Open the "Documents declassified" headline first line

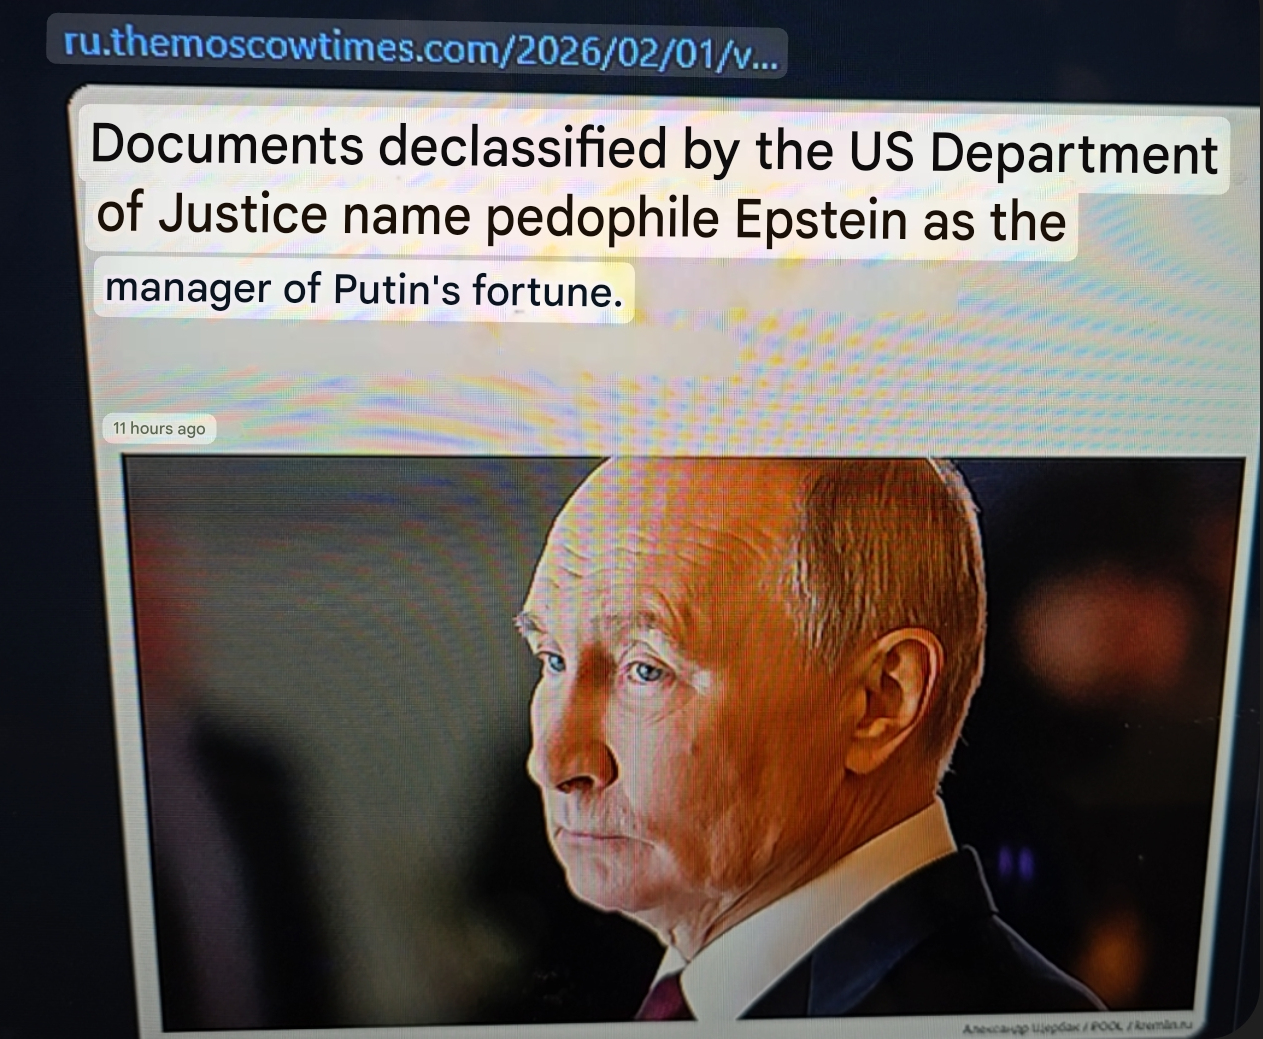click(654, 150)
